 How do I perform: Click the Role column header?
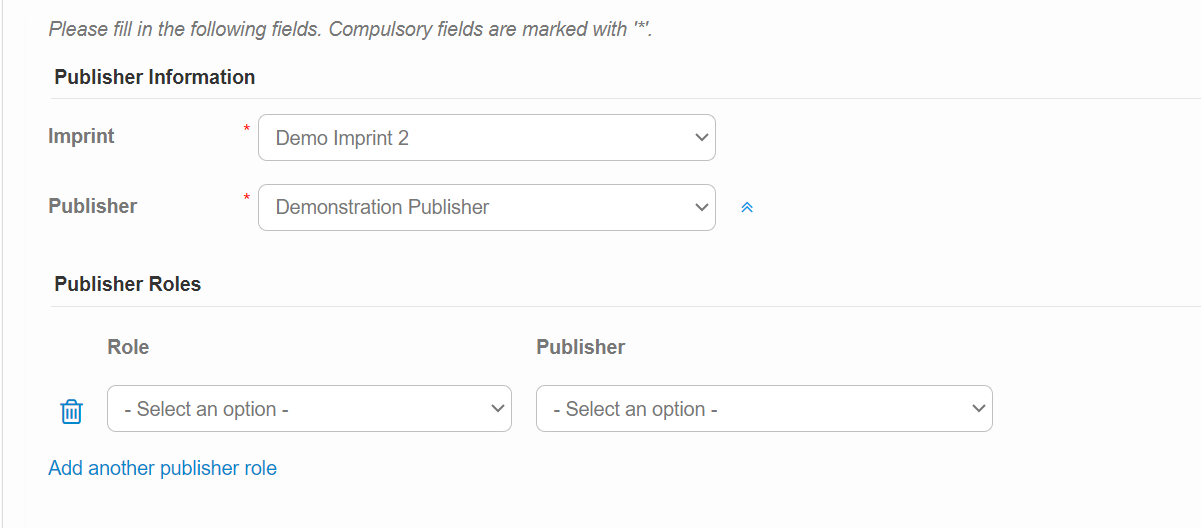pyautogui.click(x=128, y=347)
